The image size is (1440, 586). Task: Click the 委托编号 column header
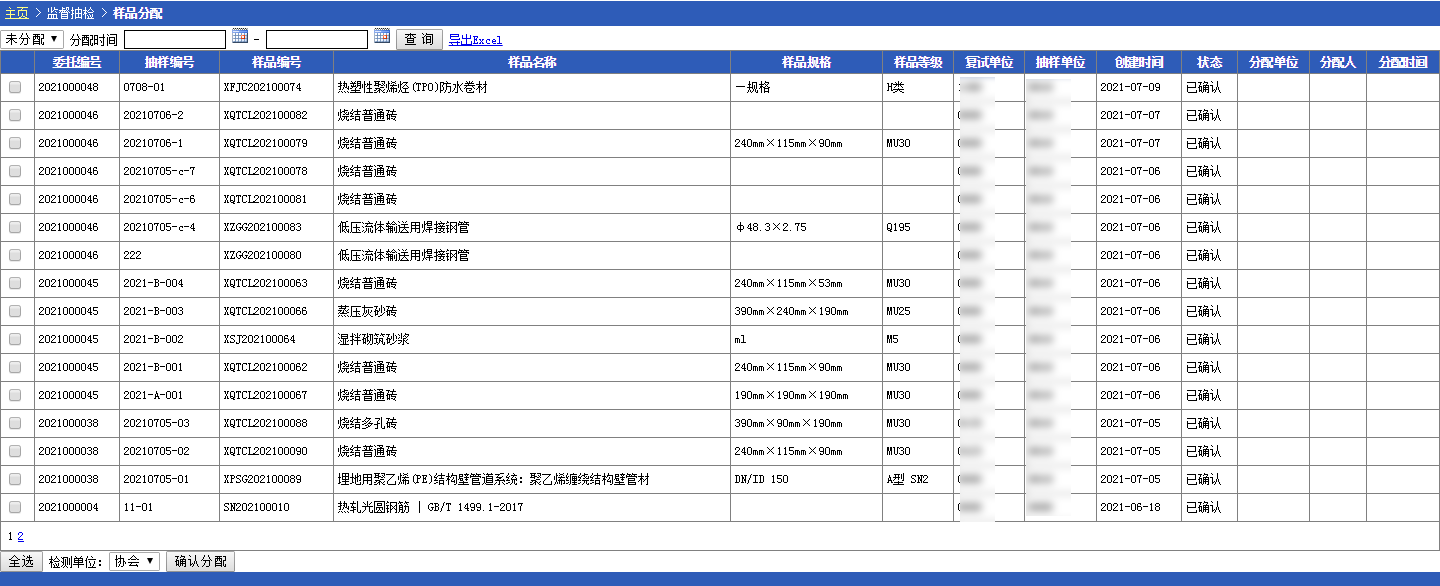point(76,62)
